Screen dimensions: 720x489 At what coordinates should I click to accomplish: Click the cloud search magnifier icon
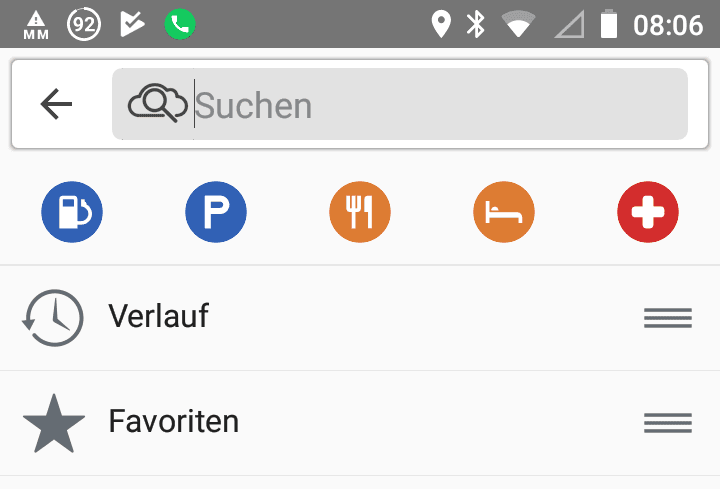point(158,103)
